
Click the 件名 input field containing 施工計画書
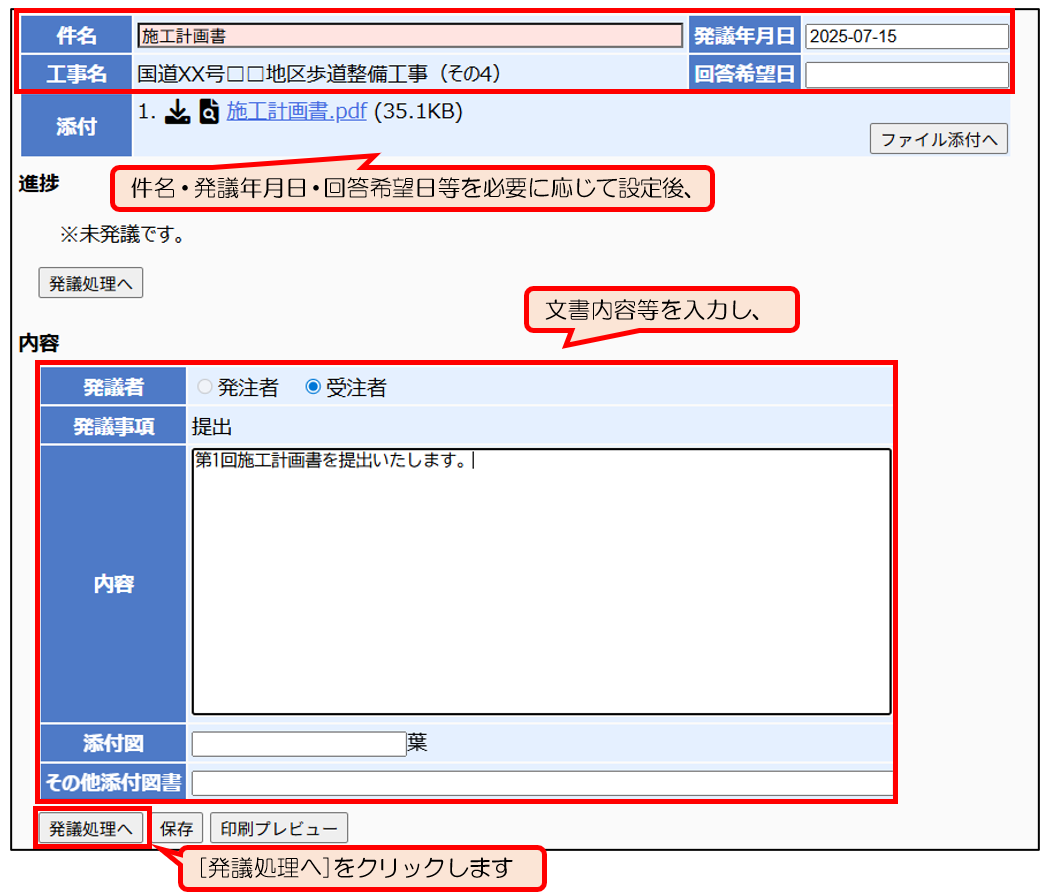point(409,36)
